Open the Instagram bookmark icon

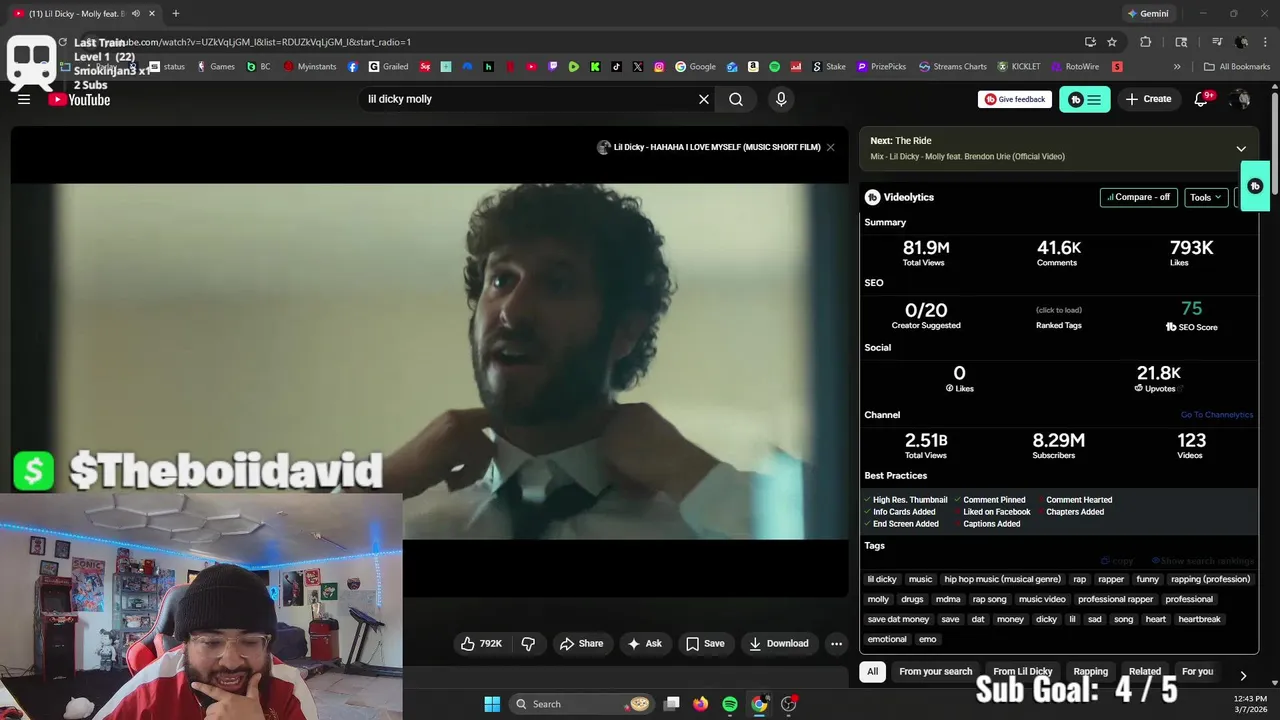click(659, 67)
